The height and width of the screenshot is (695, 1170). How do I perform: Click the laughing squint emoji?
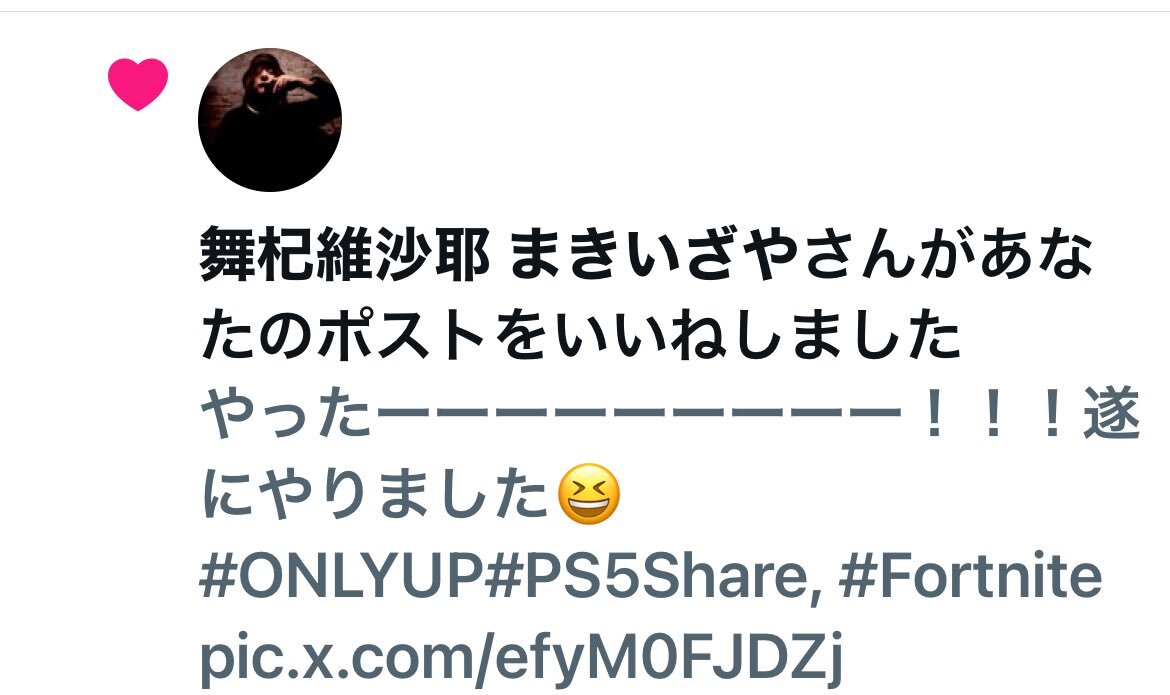point(589,494)
